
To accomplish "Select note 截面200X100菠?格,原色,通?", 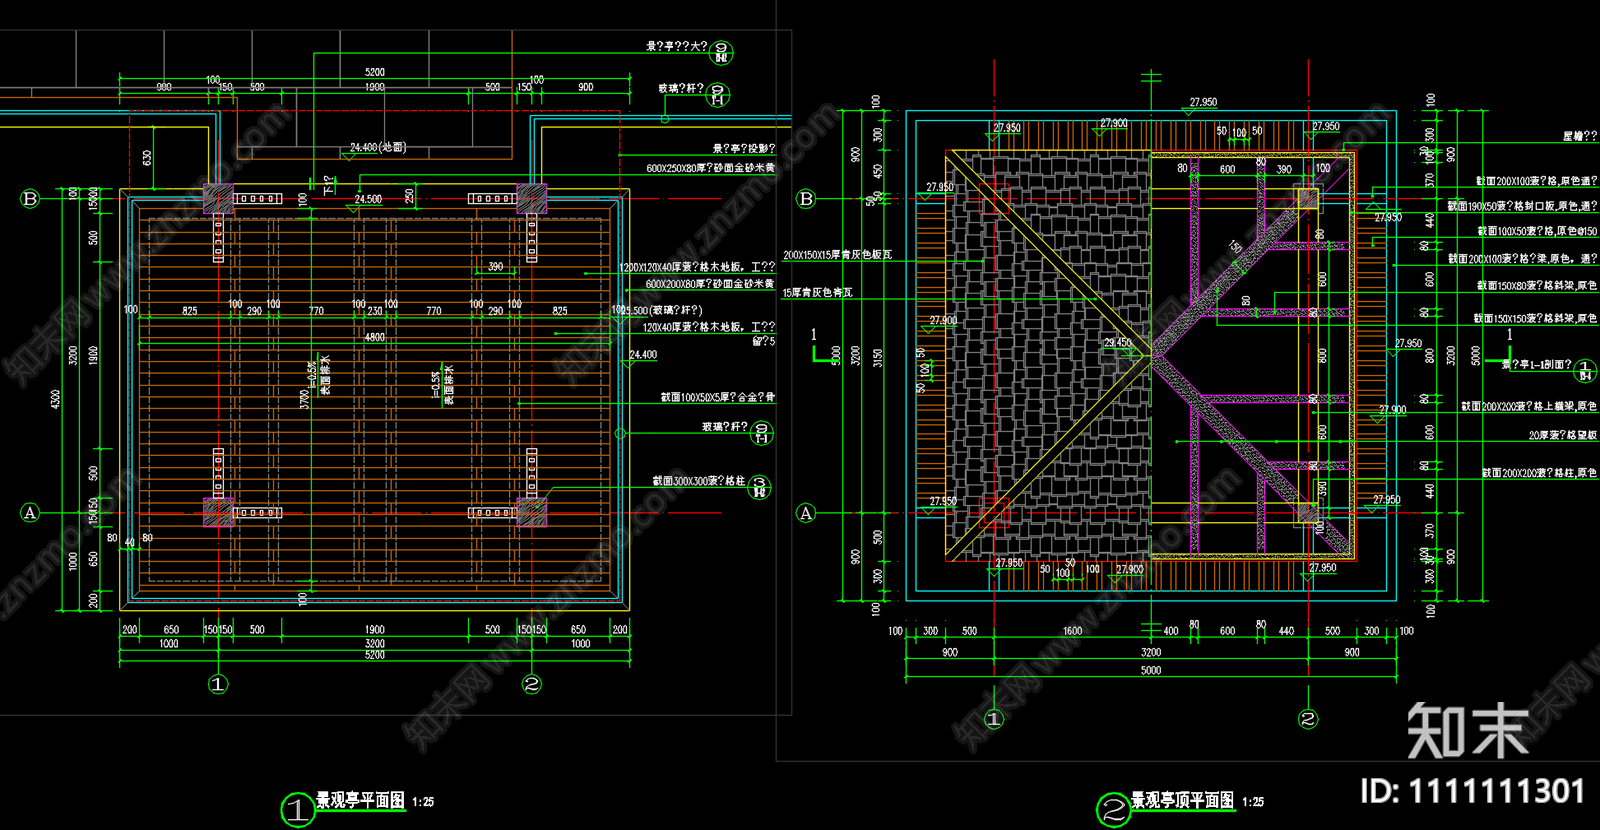I will [1537, 181].
